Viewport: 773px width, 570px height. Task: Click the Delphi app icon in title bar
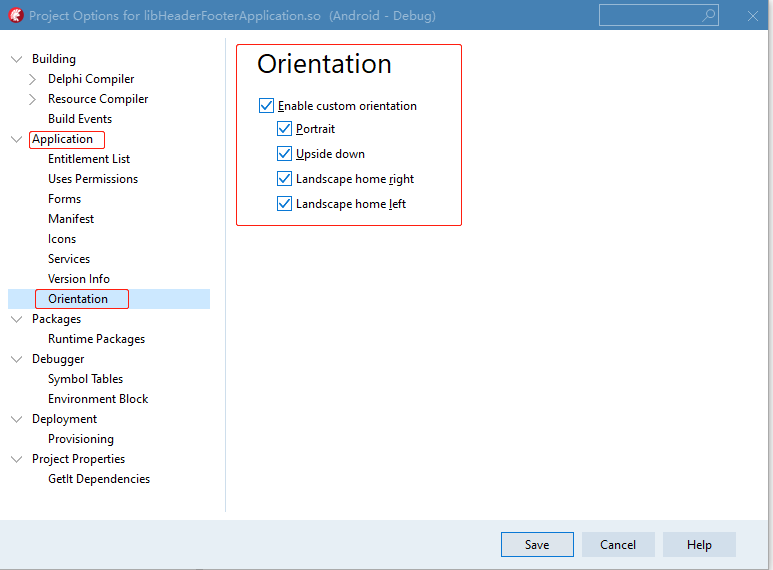tap(15, 16)
